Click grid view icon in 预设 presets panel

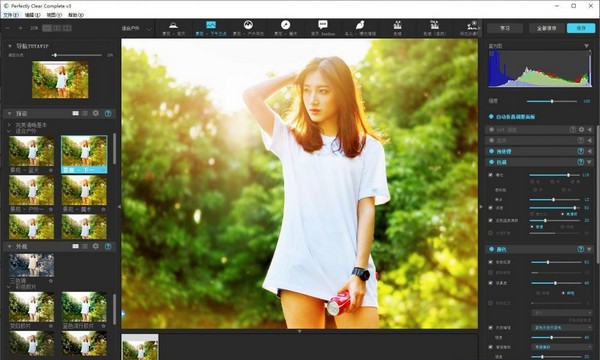point(76,113)
